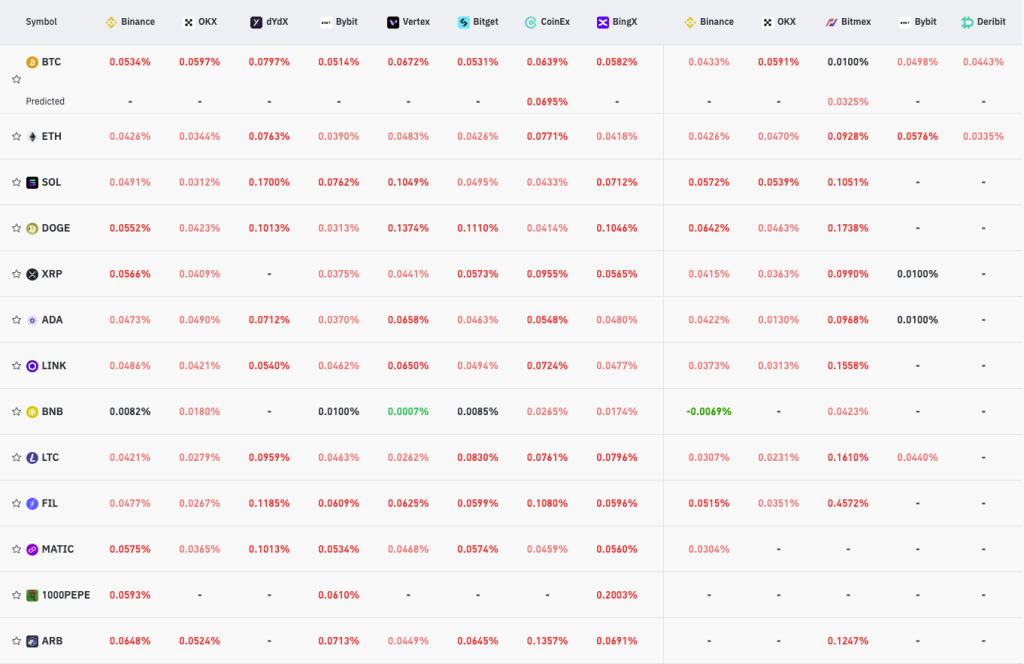Select the Deribit column header
Screen dimensions: 1024x664
(984, 22)
